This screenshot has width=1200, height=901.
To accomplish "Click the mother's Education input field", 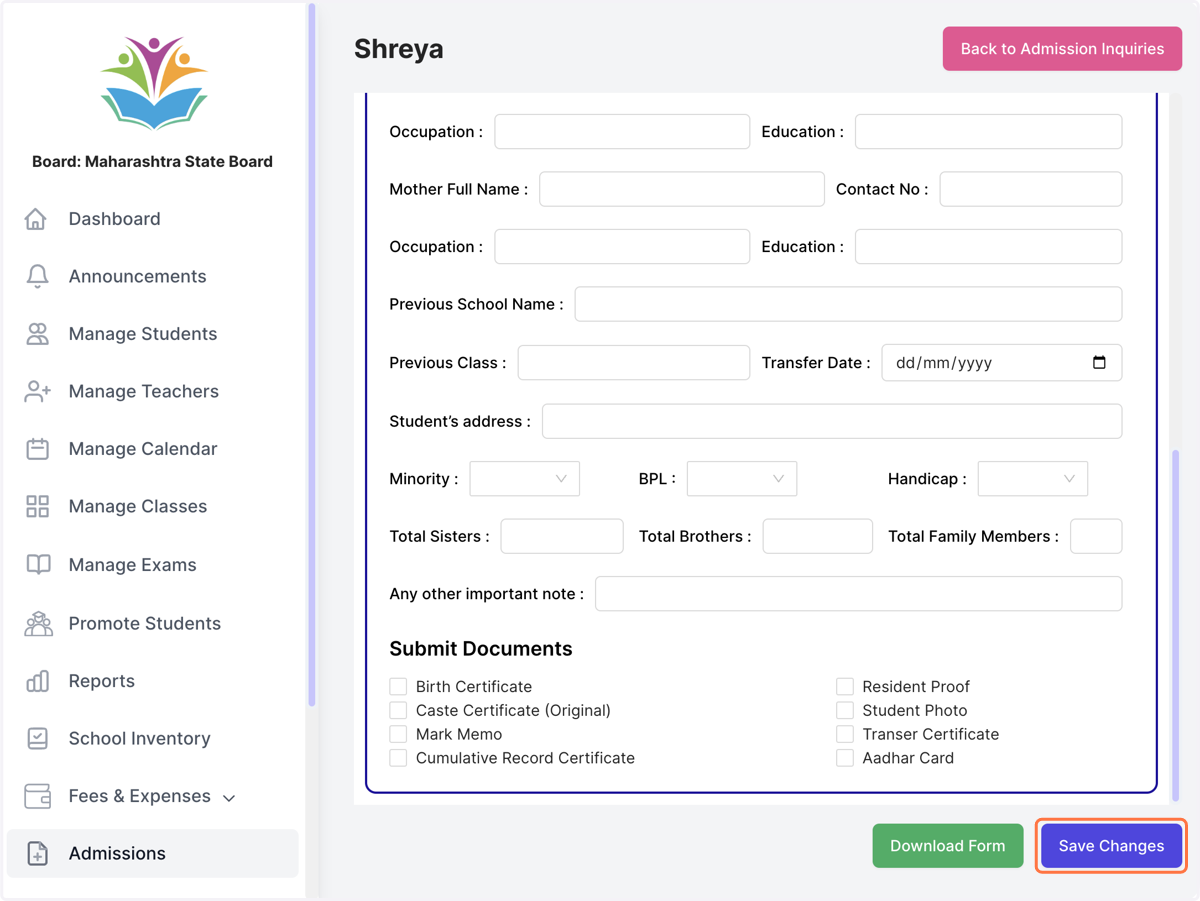I will click(x=988, y=247).
